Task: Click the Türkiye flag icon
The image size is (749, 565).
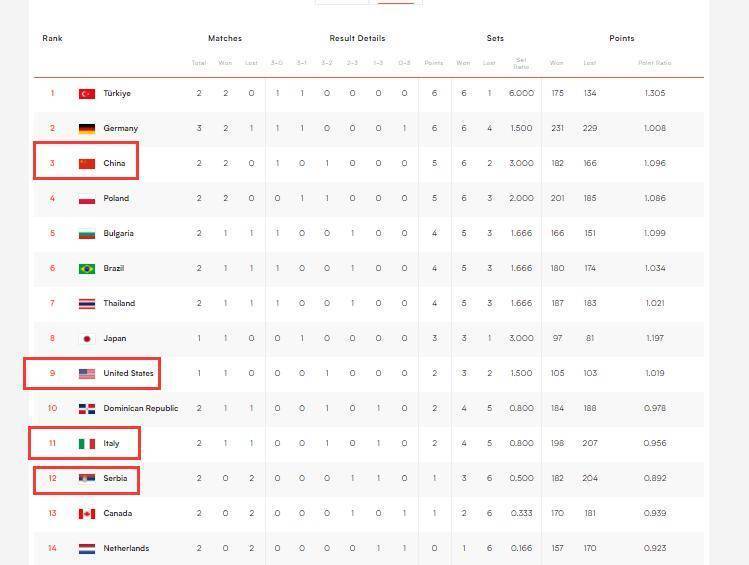Action: (87, 94)
